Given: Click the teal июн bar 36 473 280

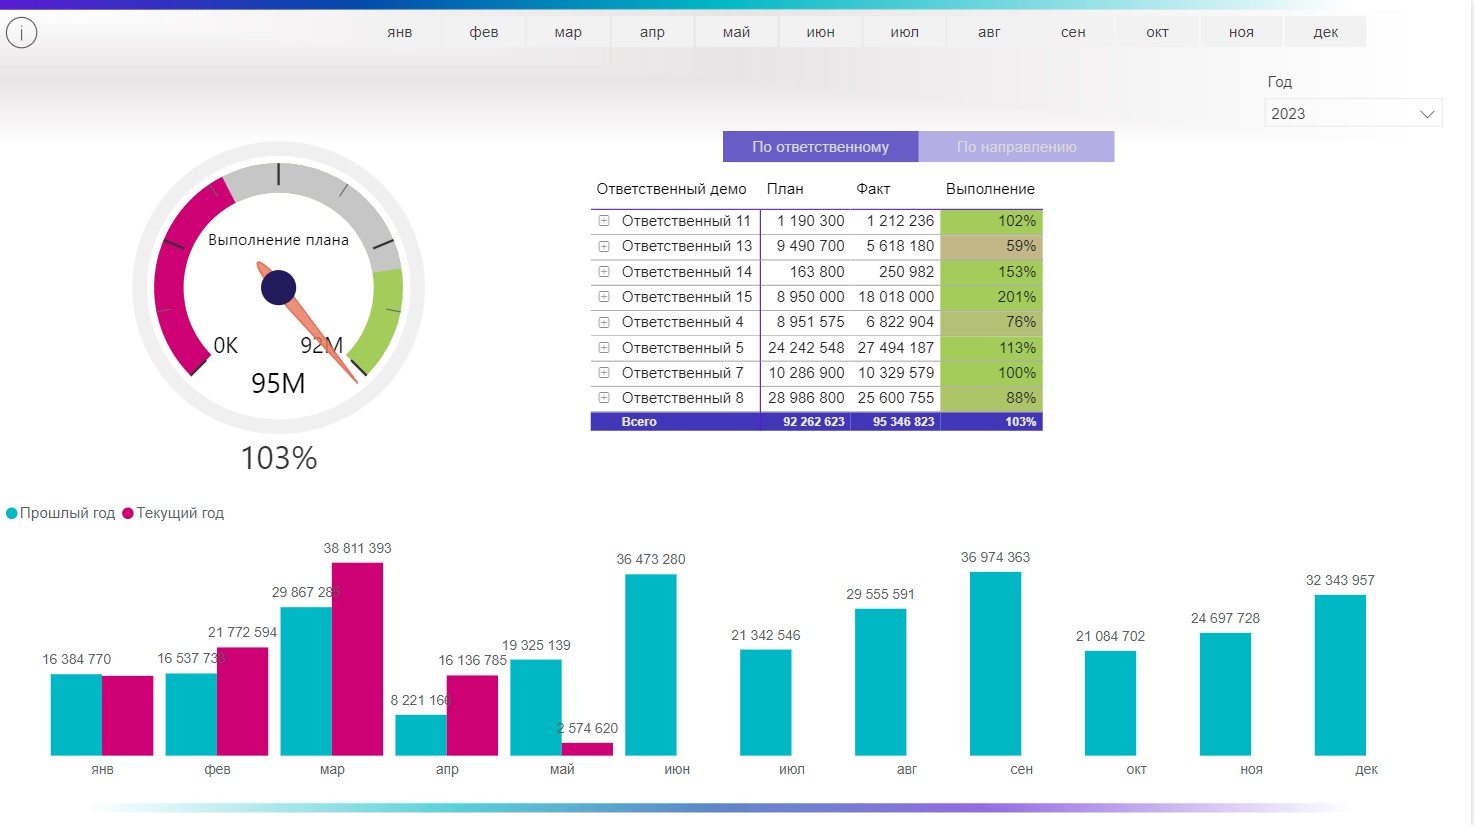Looking at the screenshot, I should tap(651, 665).
